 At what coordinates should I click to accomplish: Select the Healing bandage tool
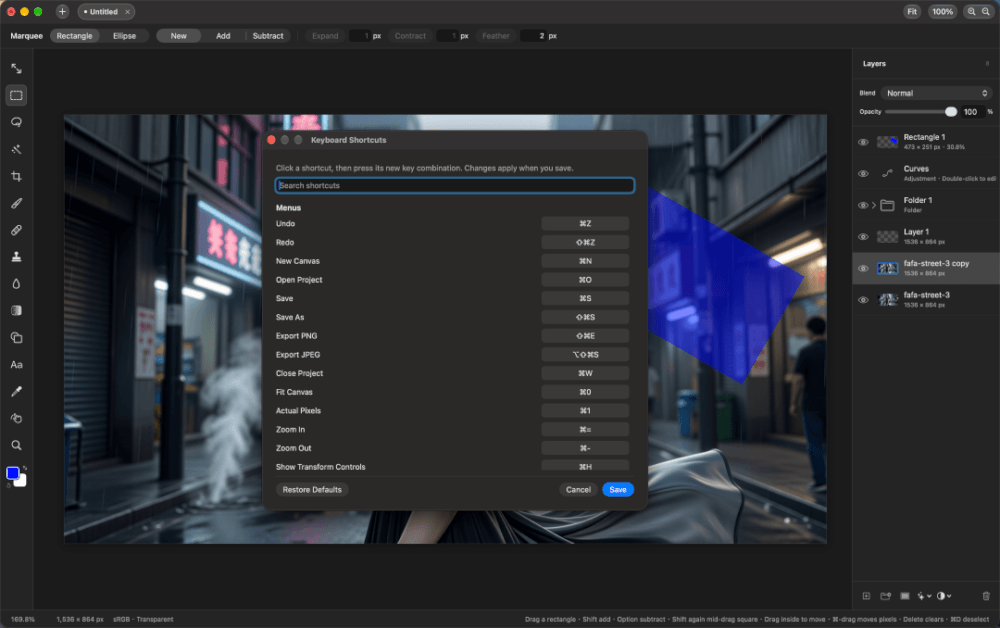click(x=17, y=230)
